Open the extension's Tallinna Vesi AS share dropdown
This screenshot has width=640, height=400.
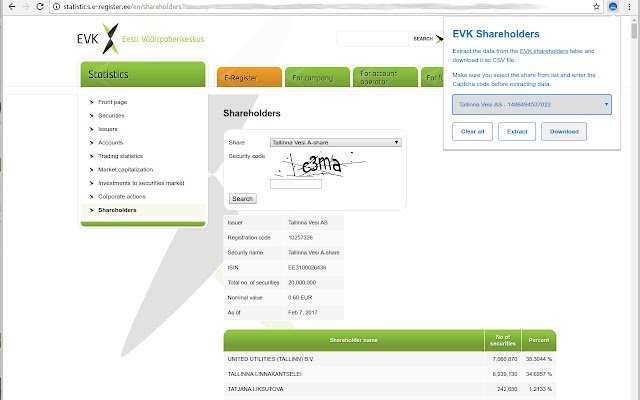(x=532, y=104)
